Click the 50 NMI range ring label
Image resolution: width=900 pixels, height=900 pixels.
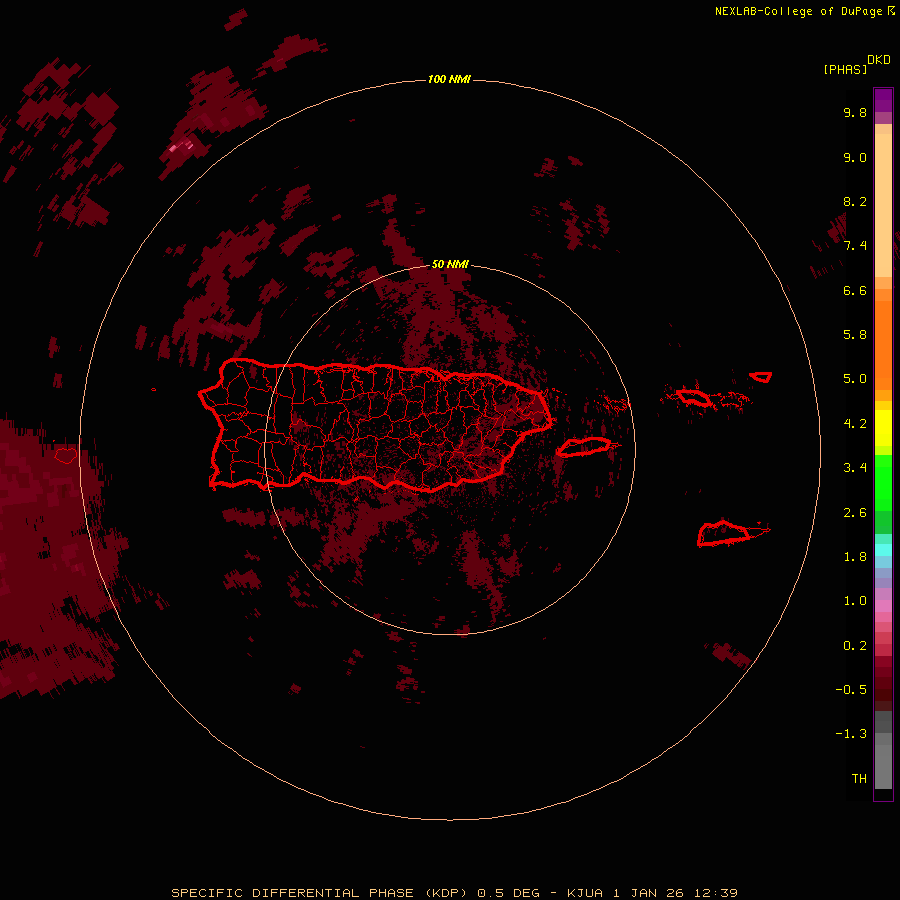450,264
